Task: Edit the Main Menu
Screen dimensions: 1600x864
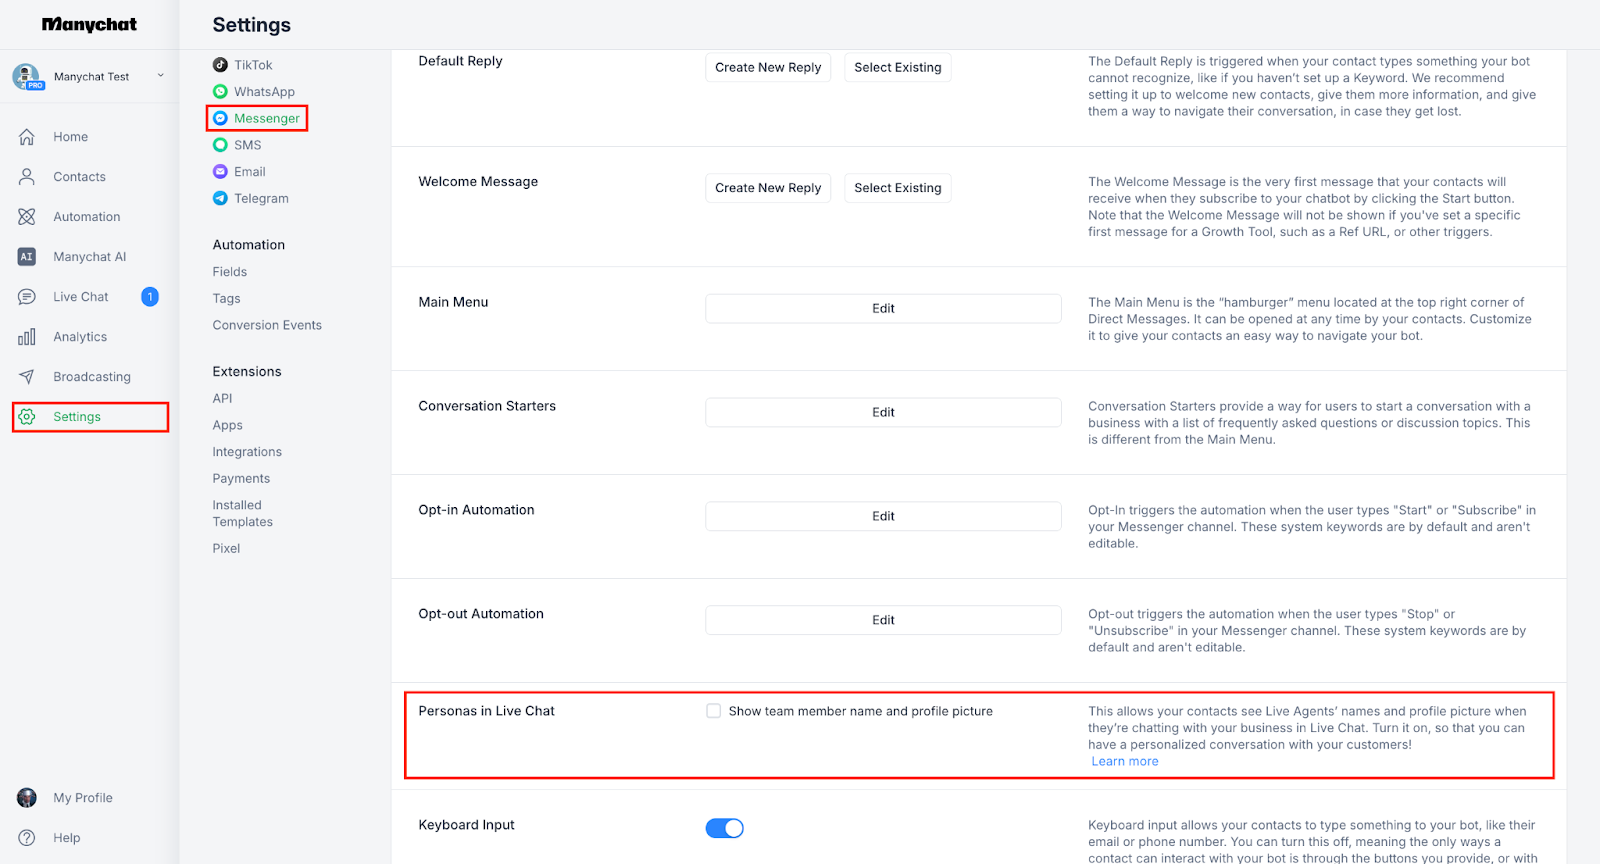Action: (x=883, y=309)
